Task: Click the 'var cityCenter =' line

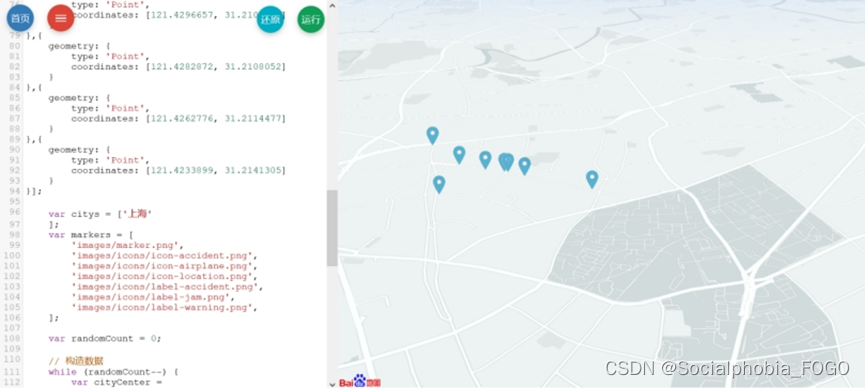Action: tap(116, 382)
